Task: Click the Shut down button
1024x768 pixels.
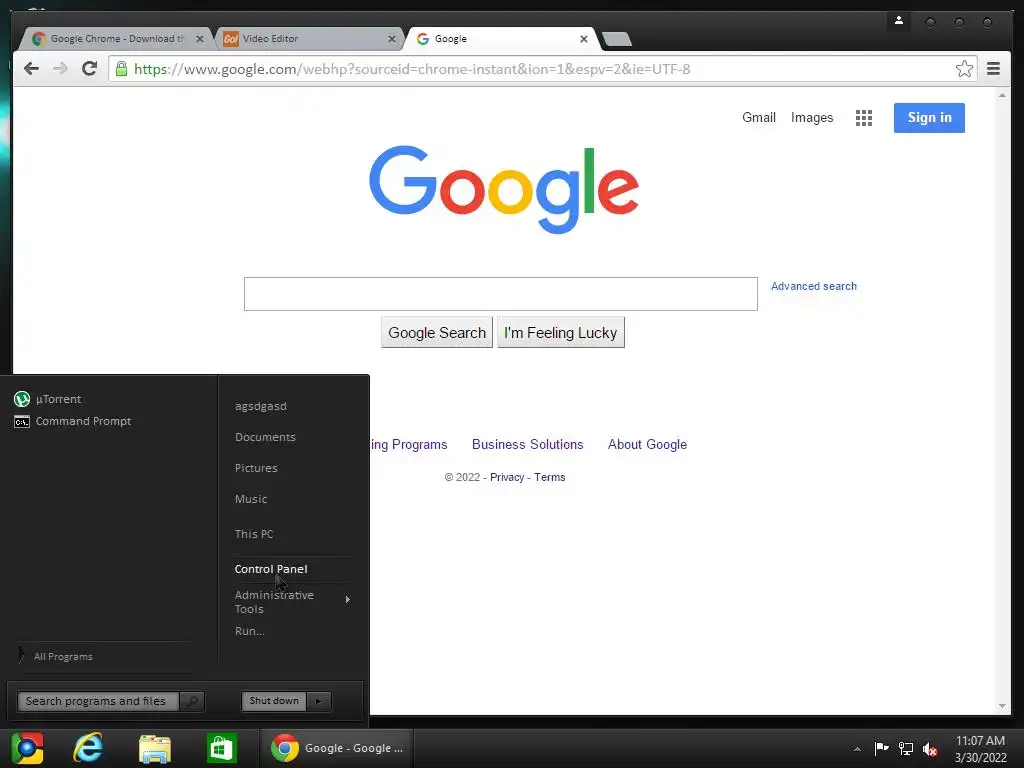Action: pos(274,701)
